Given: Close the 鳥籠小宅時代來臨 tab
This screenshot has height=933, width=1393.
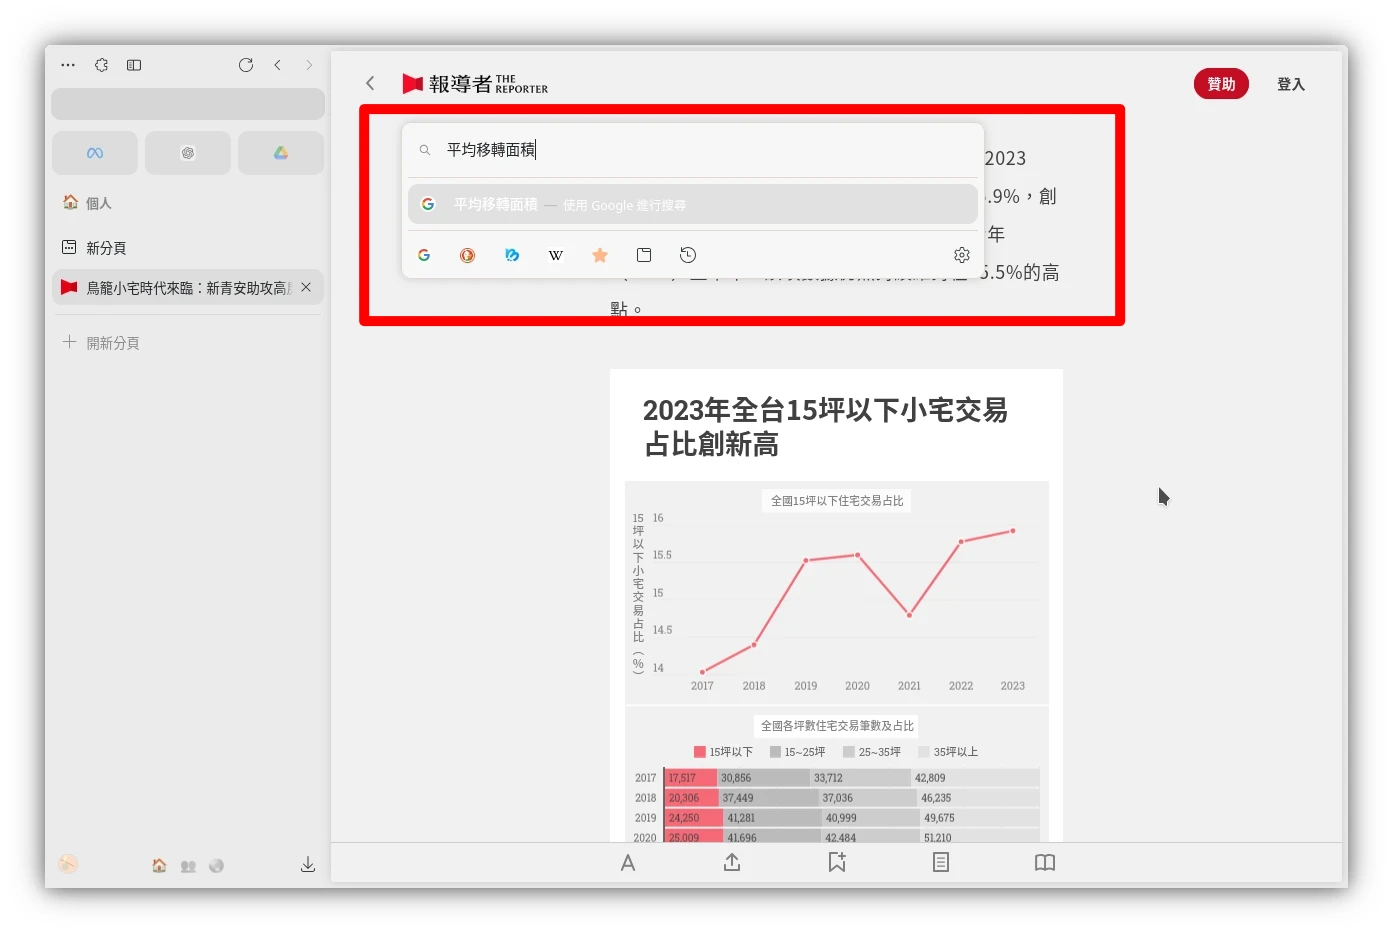Looking at the screenshot, I should [306, 287].
